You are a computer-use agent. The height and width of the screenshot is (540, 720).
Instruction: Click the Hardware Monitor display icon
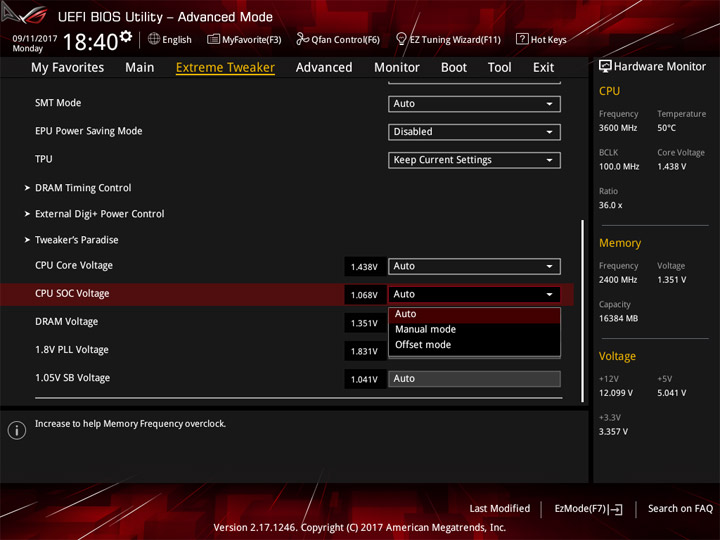pyautogui.click(x=605, y=67)
